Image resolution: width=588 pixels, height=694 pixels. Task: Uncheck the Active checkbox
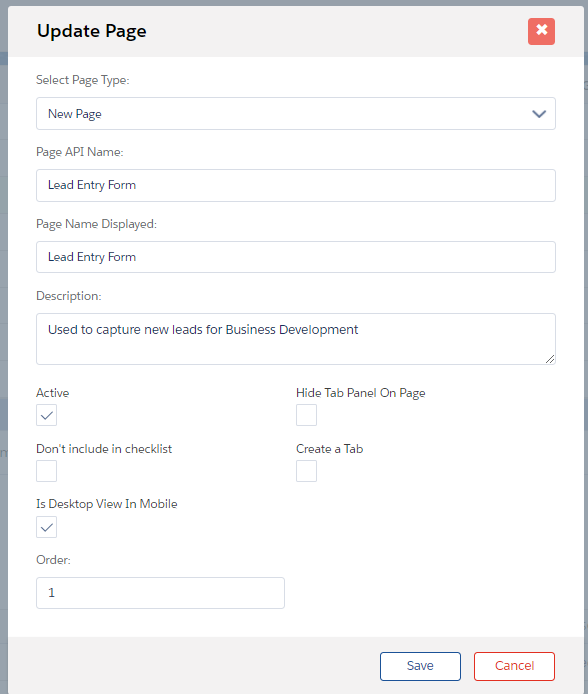(46, 415)
